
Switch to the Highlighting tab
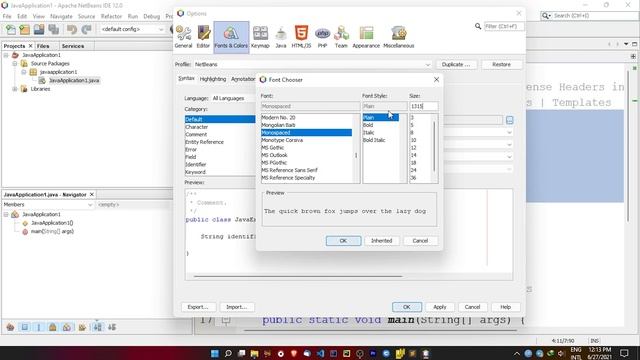(x=213, y=79)
